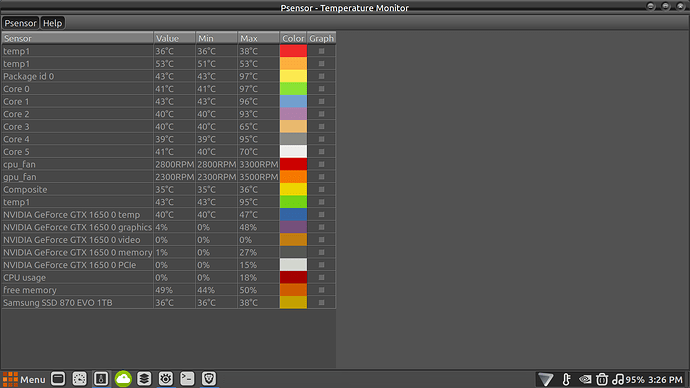690x388 pixels.
Task: Click the 3500RPM max value
Action: pos(259,177)
